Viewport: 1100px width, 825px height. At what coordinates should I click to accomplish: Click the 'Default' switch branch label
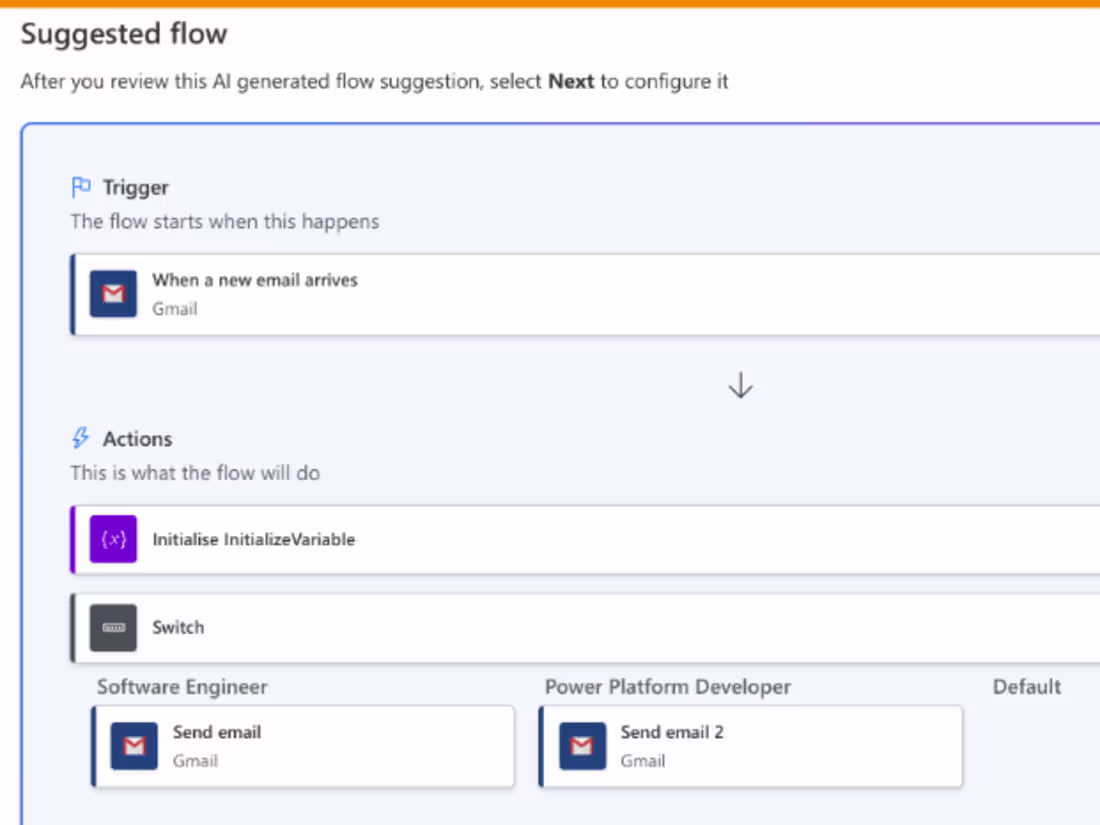pyautogui.click(x=1026, y=687)
